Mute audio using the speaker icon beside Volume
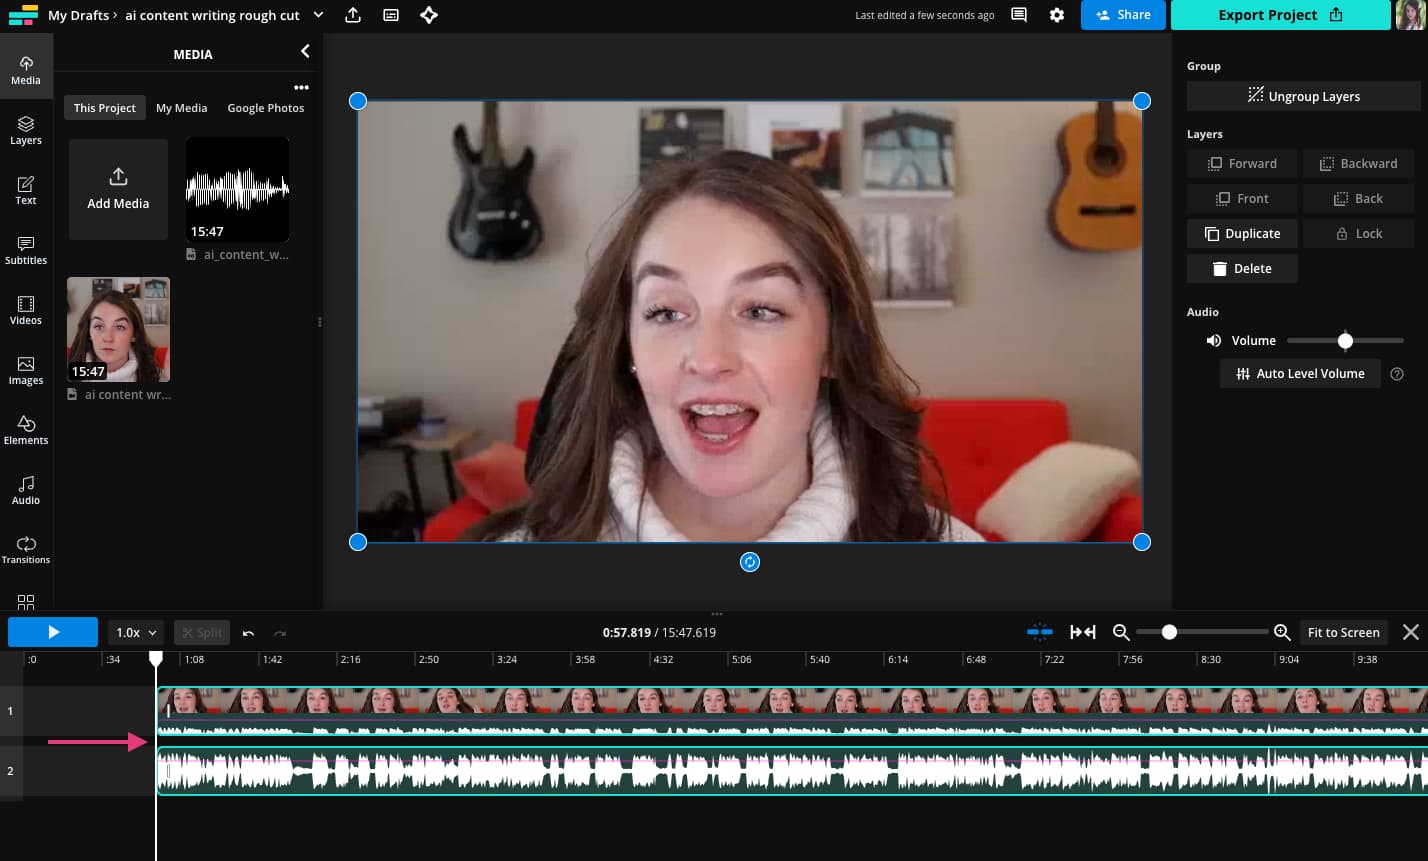This screenshot has height=861, width=1428. (x=1213, y=340)
